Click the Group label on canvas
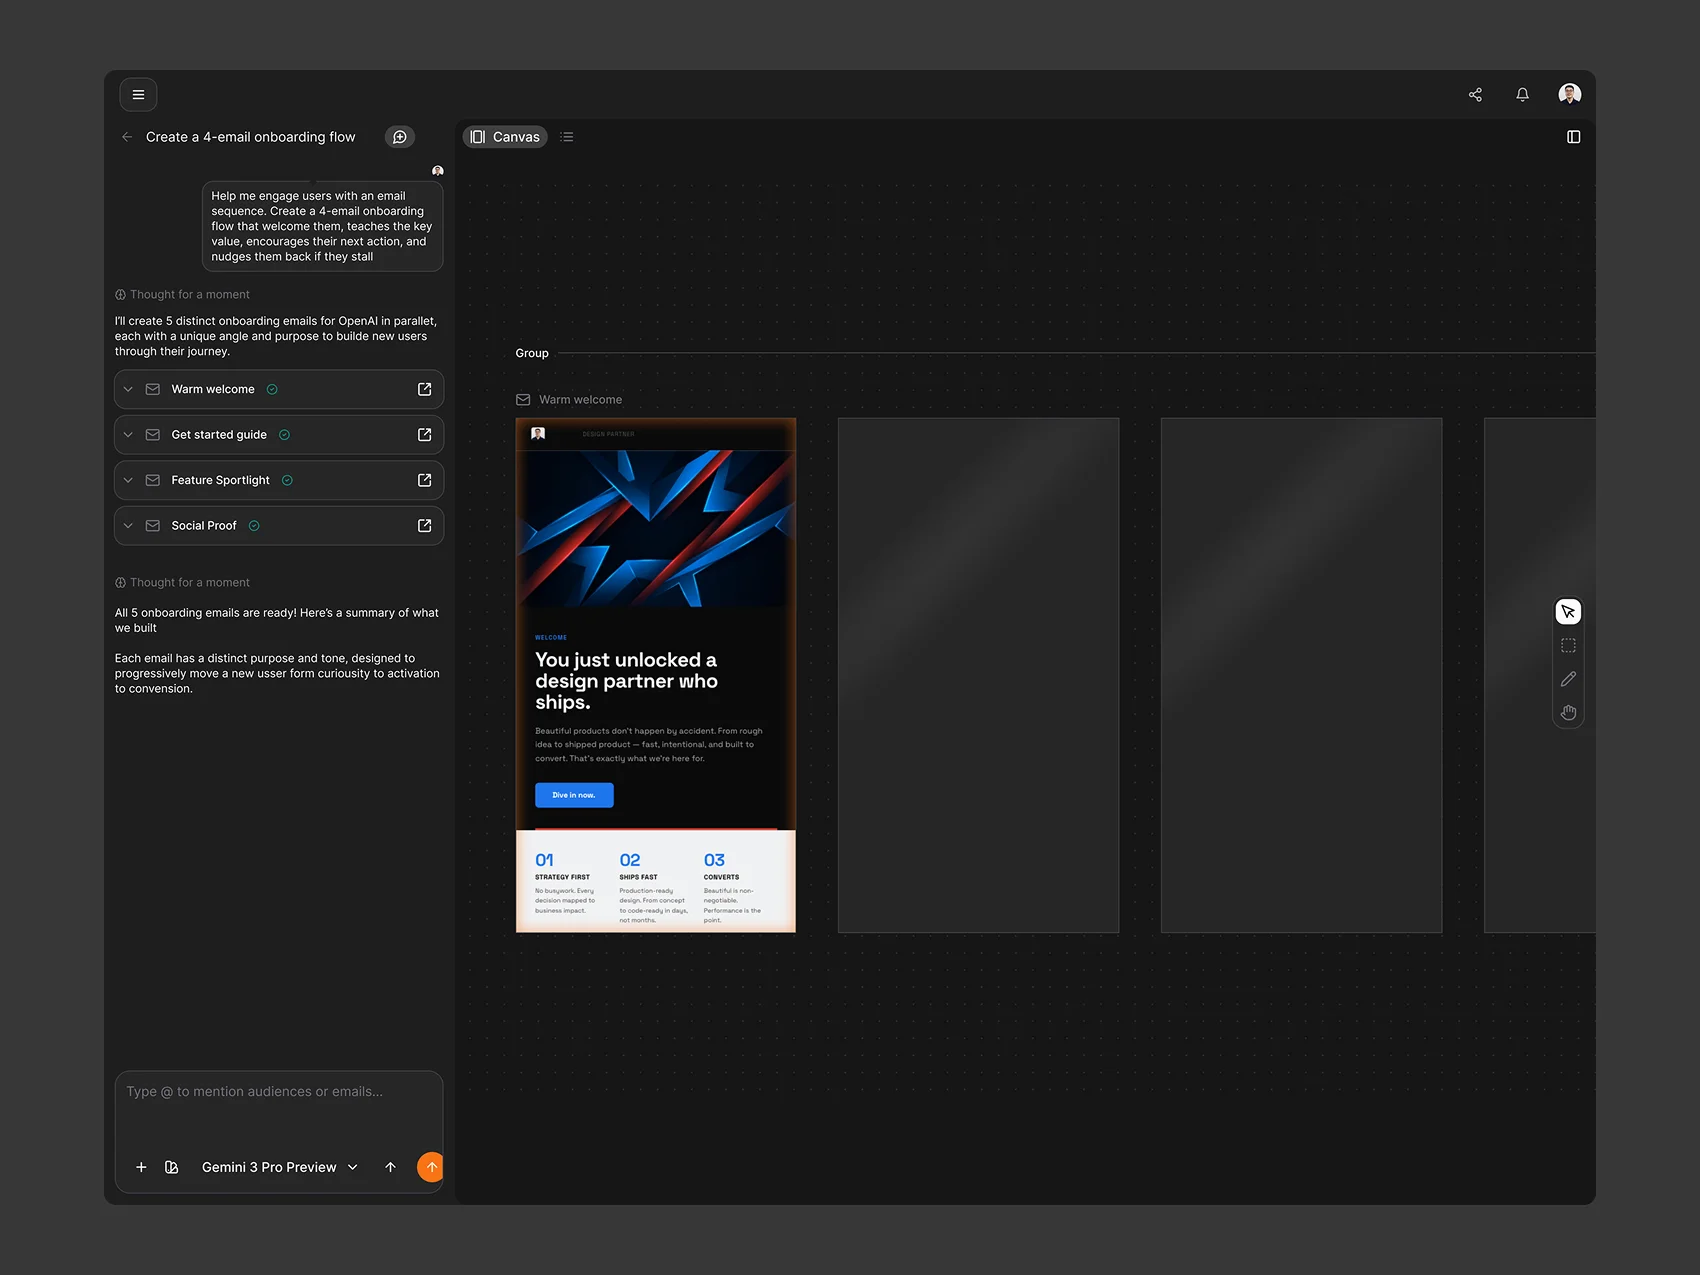The width and height of the screenshot is (1700, 1275). pos(532,353)
